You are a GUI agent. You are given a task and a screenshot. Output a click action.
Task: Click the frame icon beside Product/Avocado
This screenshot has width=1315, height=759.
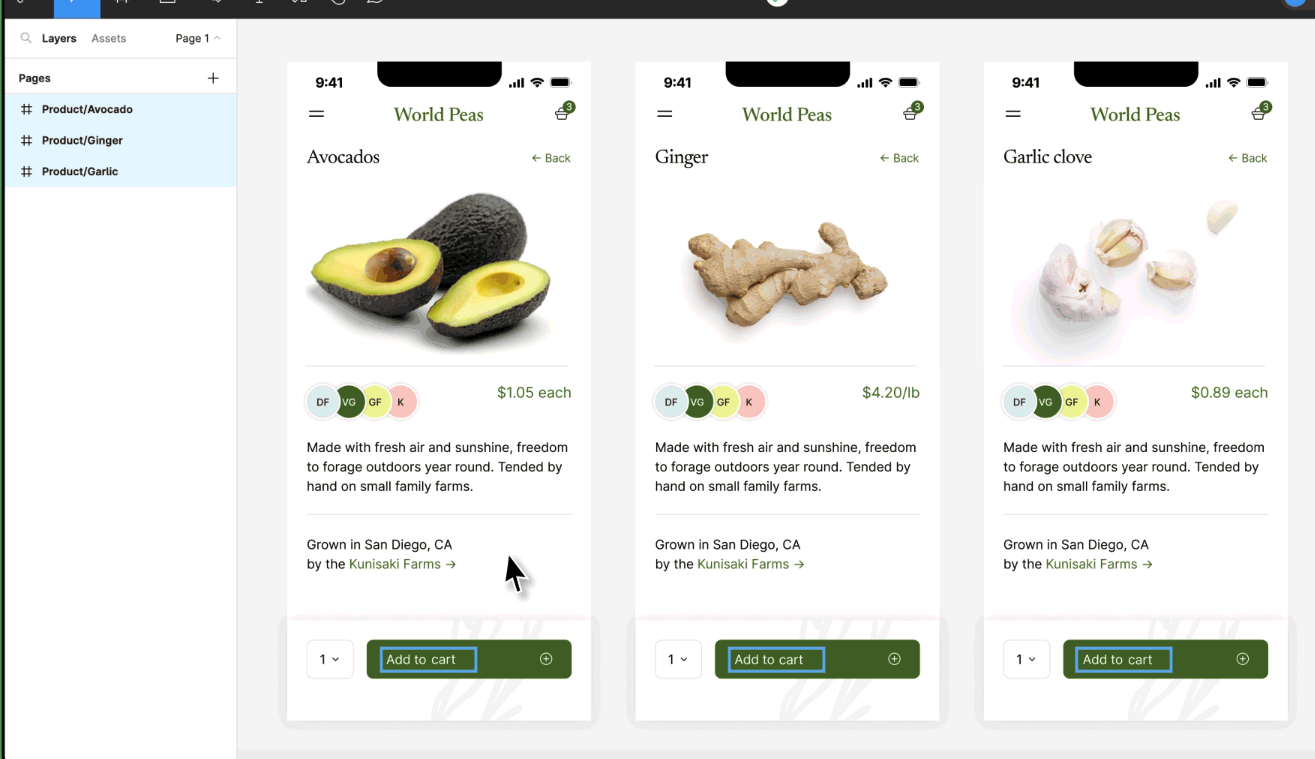(x=27, y=110)
